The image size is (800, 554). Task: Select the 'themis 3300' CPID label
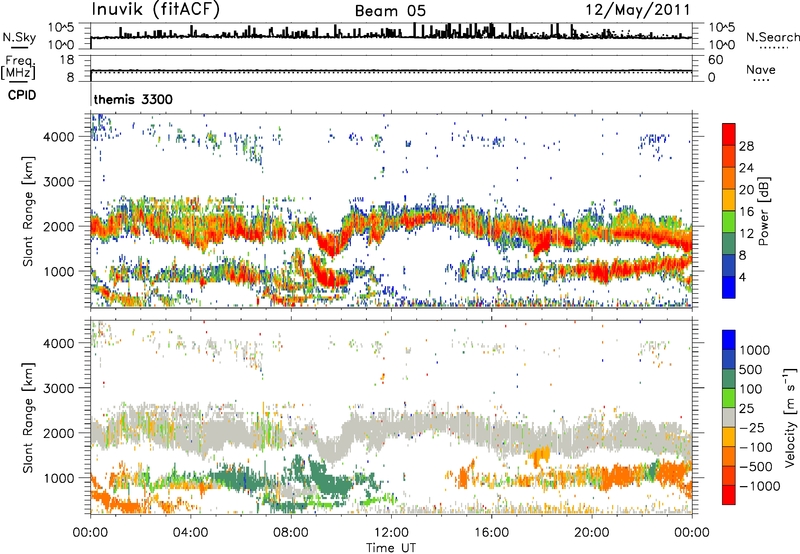[x=133, y=99]
